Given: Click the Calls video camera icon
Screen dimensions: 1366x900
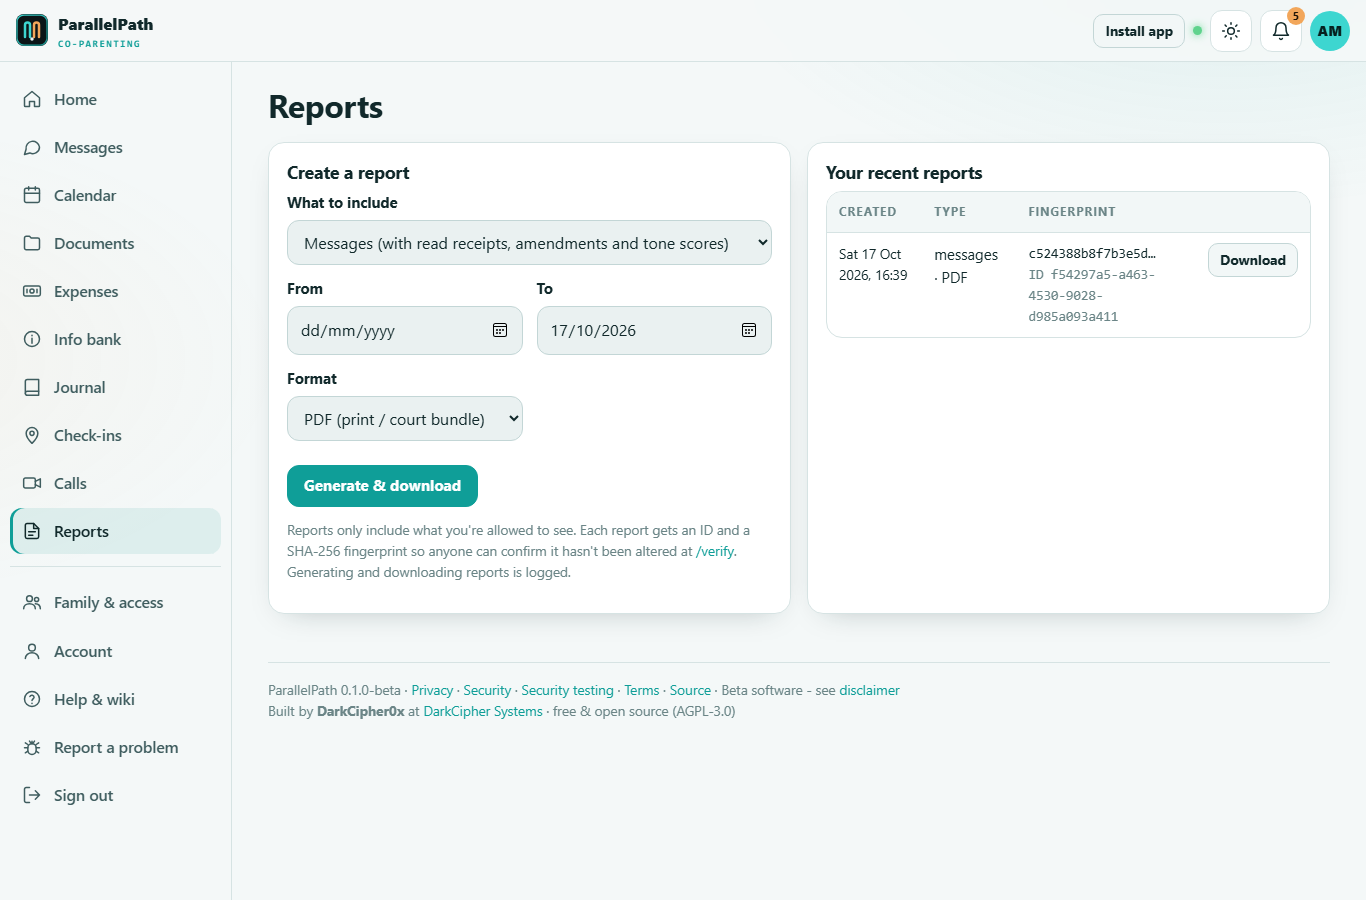Looking at the screenshot, I should 32,483.
